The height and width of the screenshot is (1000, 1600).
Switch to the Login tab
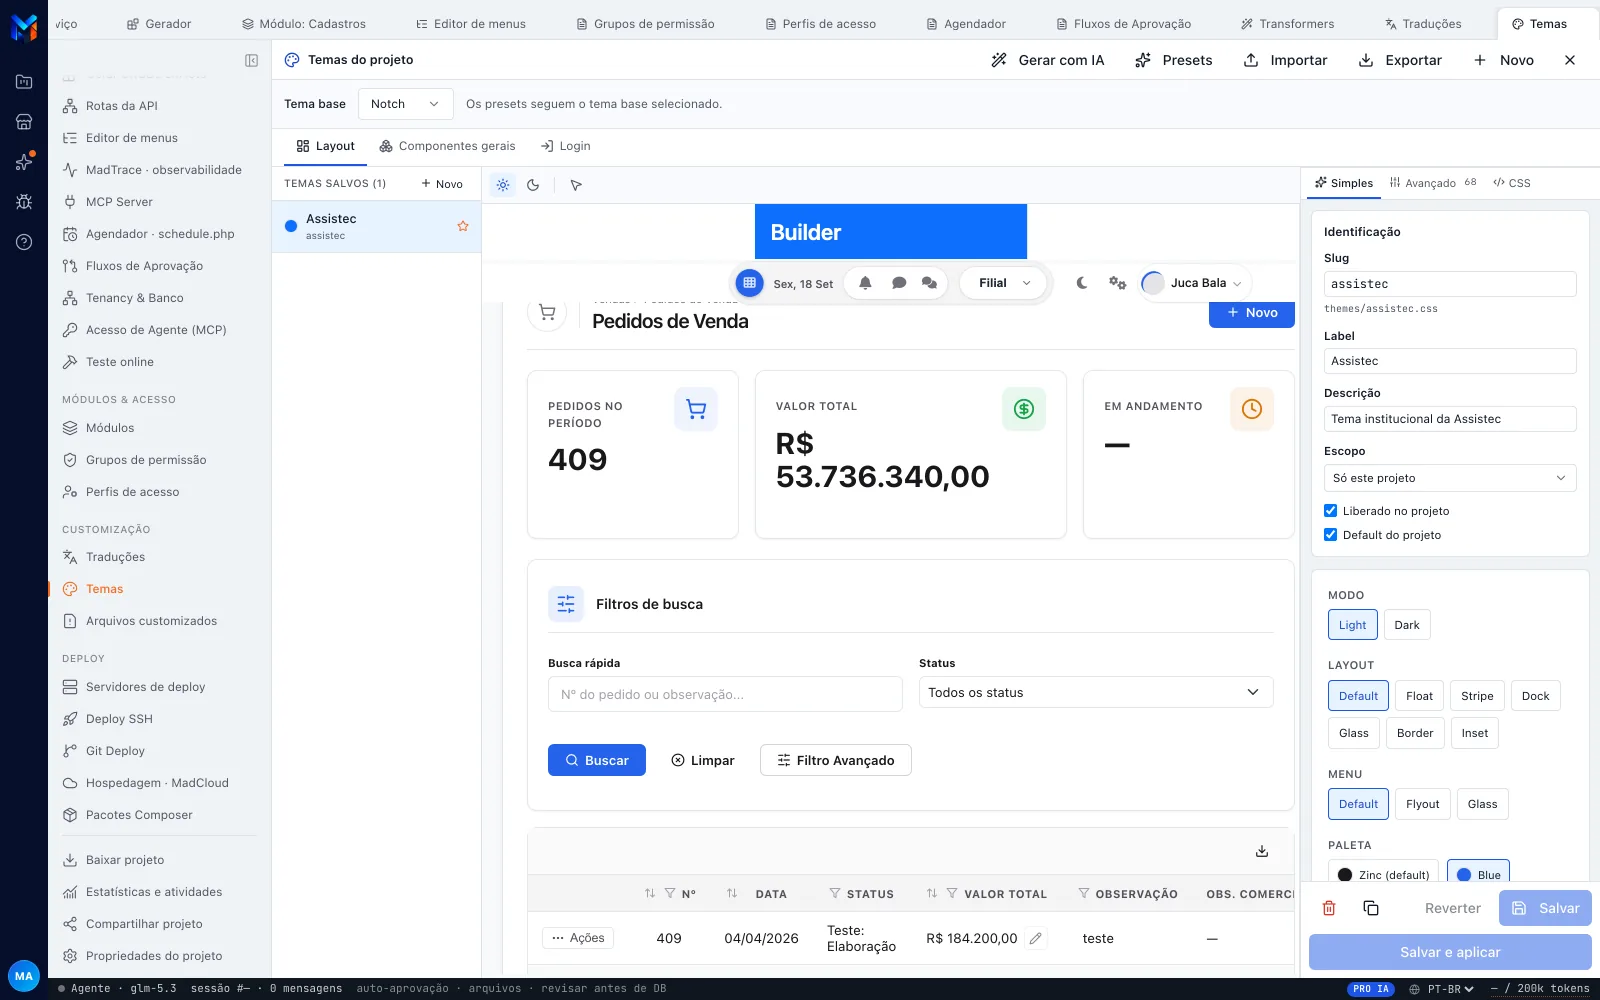tap(566, 146)
